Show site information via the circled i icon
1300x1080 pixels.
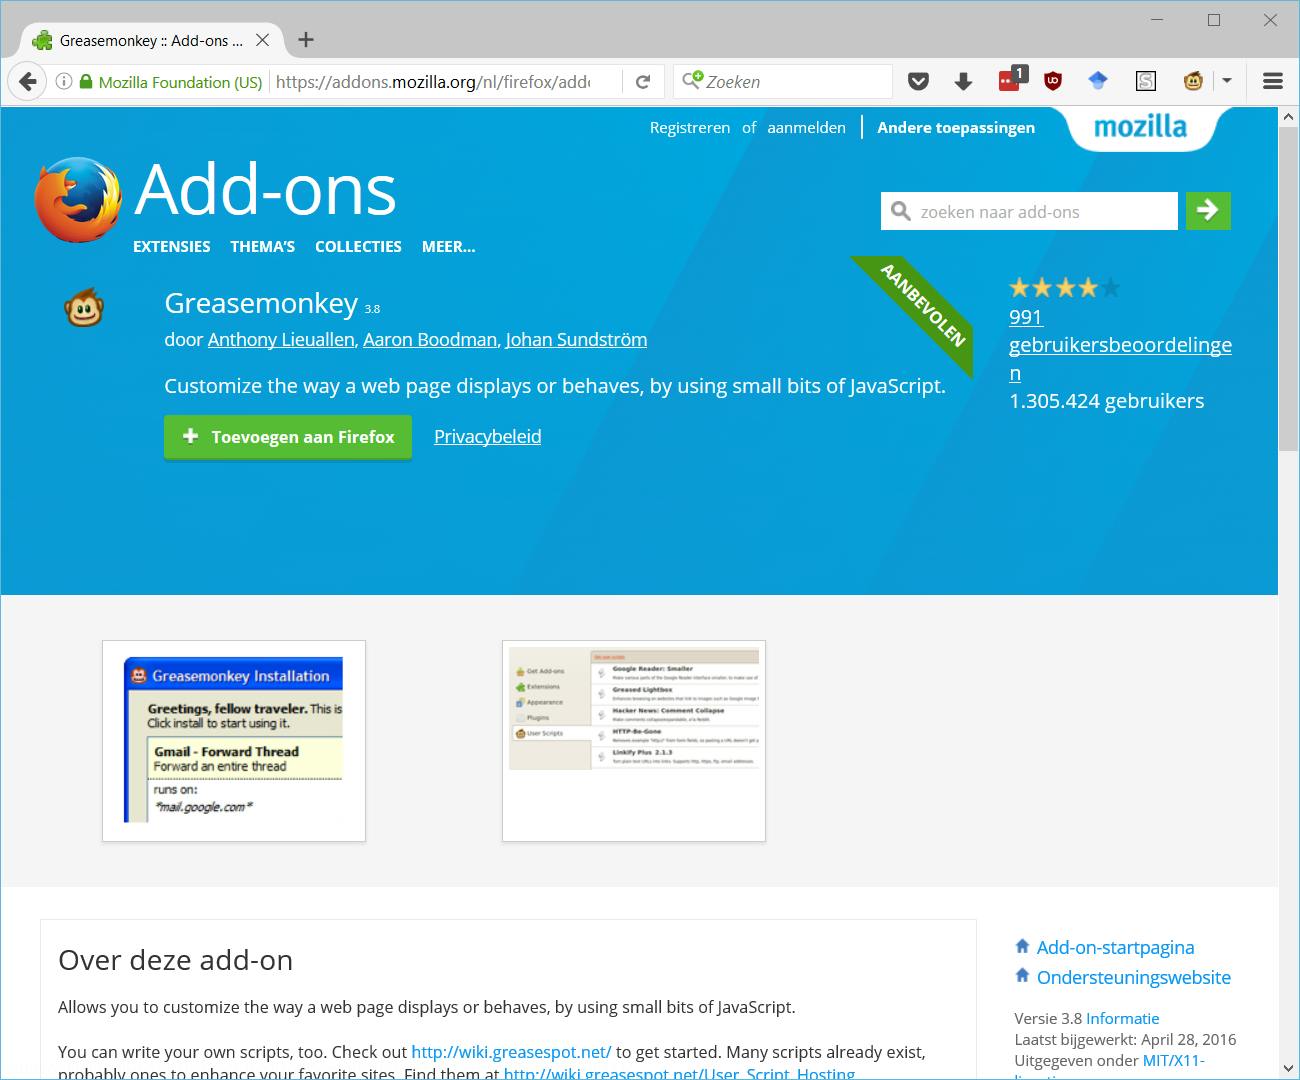point(64,82)
